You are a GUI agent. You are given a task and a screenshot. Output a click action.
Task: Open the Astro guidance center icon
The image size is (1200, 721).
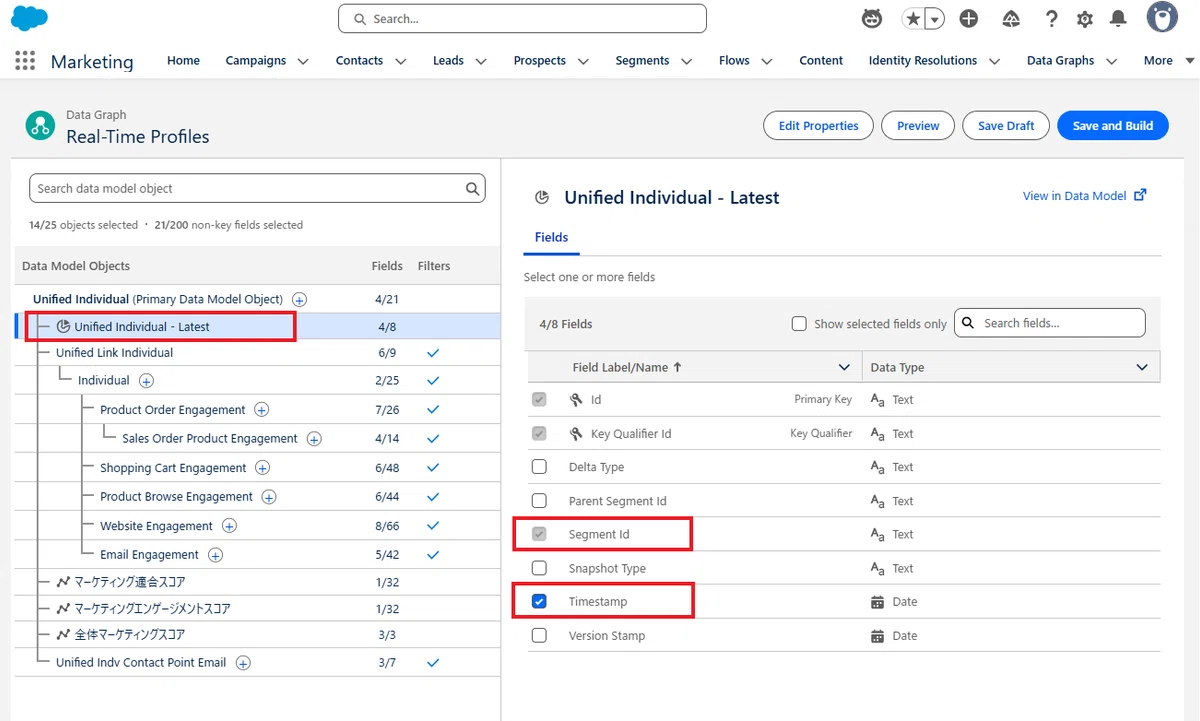tap(872, 18)
